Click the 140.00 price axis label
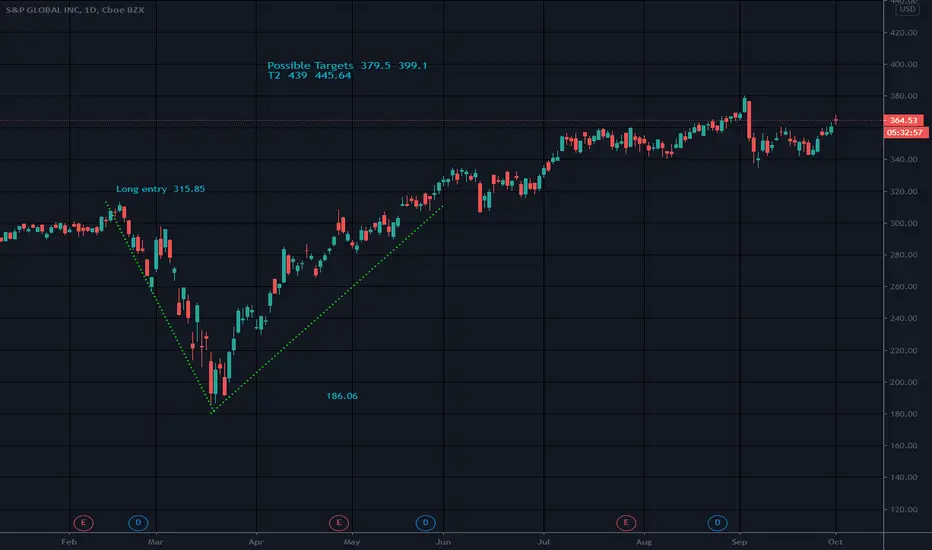Image resolution: width=932 pixels, height=550 pixels. pyautogui.click(x=903, y=477)
